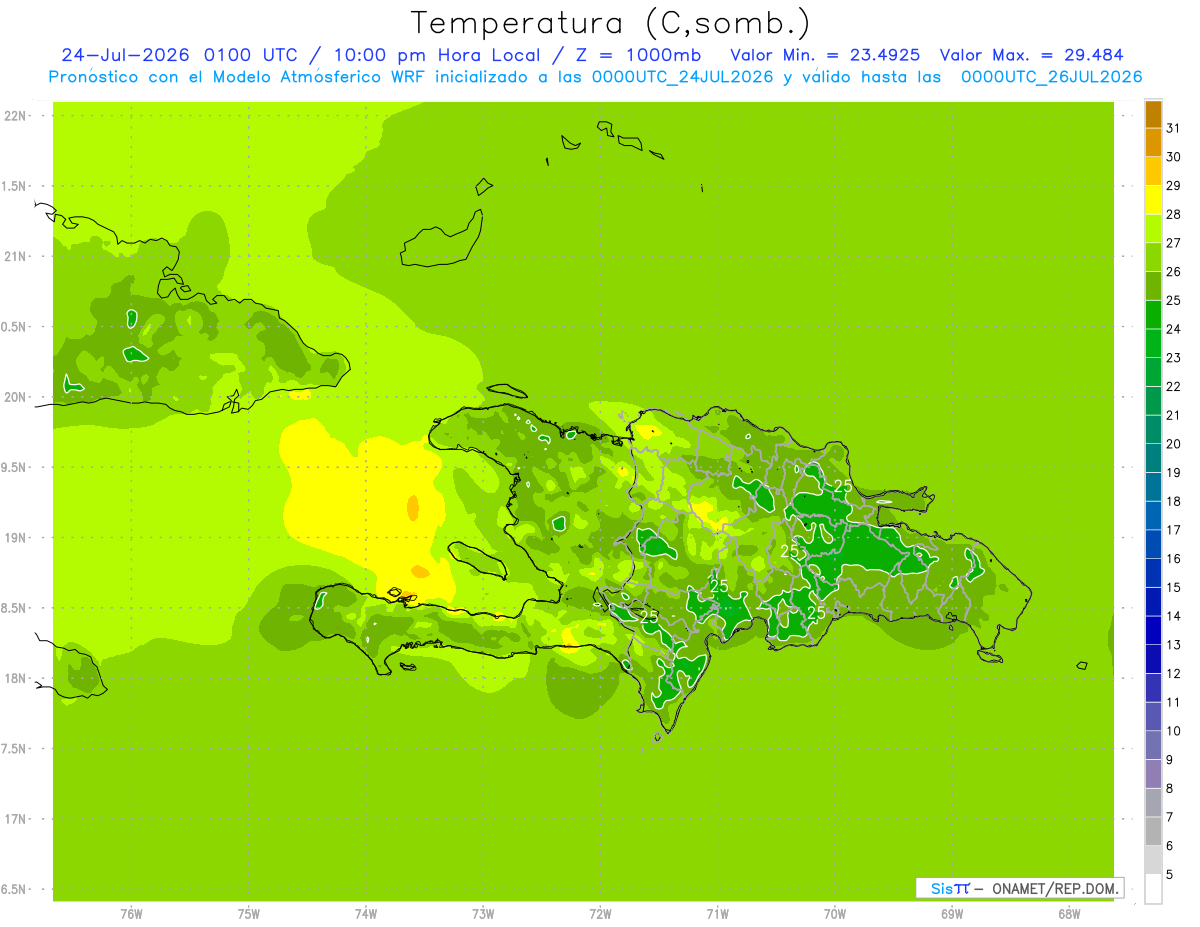1200x927 pixels.
Task: Click the 72W longitude label
Action: point(600,914)
